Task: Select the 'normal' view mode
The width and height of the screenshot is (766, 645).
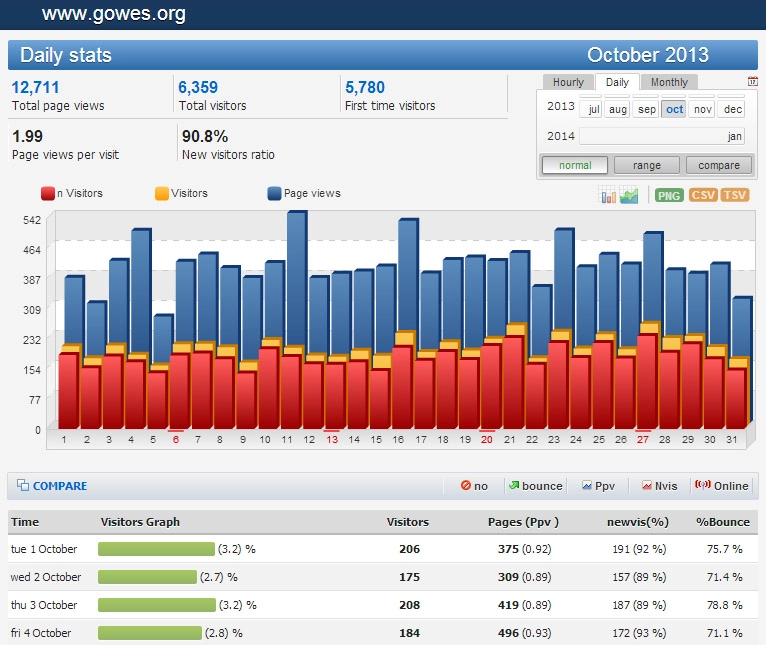Action: click(575, 165)
